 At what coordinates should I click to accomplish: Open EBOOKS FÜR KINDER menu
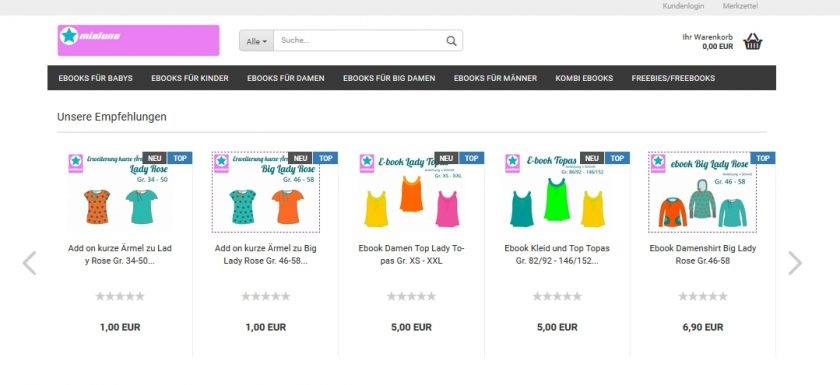[190, 78]
